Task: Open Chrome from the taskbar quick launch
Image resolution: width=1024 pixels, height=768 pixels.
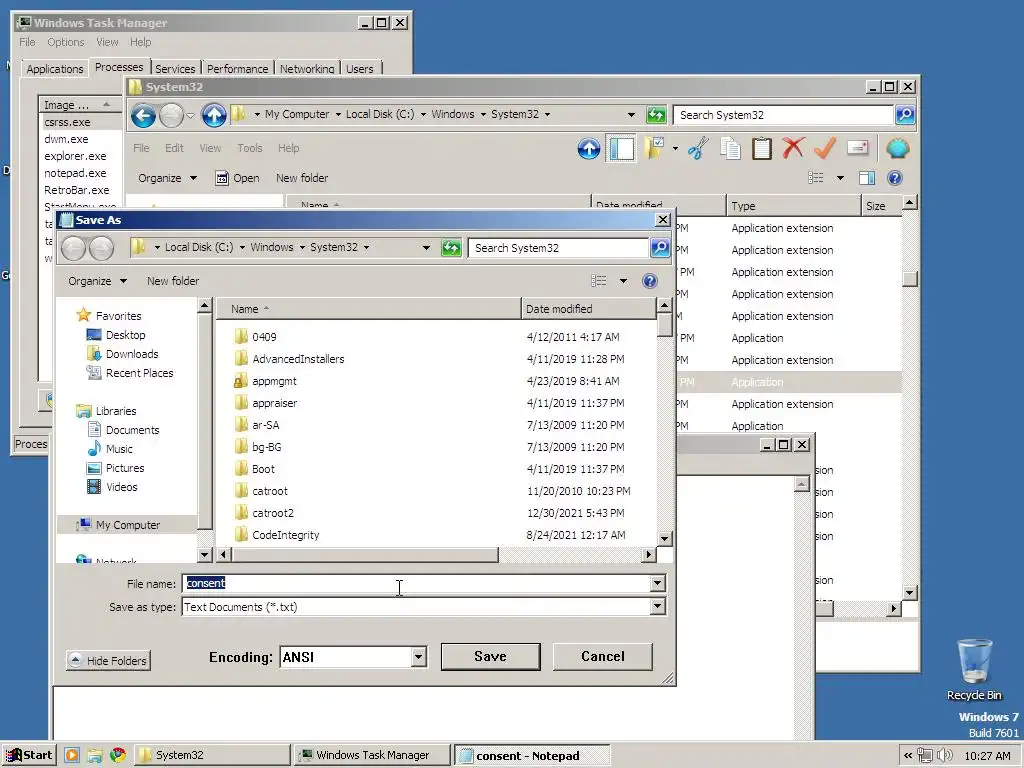Action: point(118,756)
